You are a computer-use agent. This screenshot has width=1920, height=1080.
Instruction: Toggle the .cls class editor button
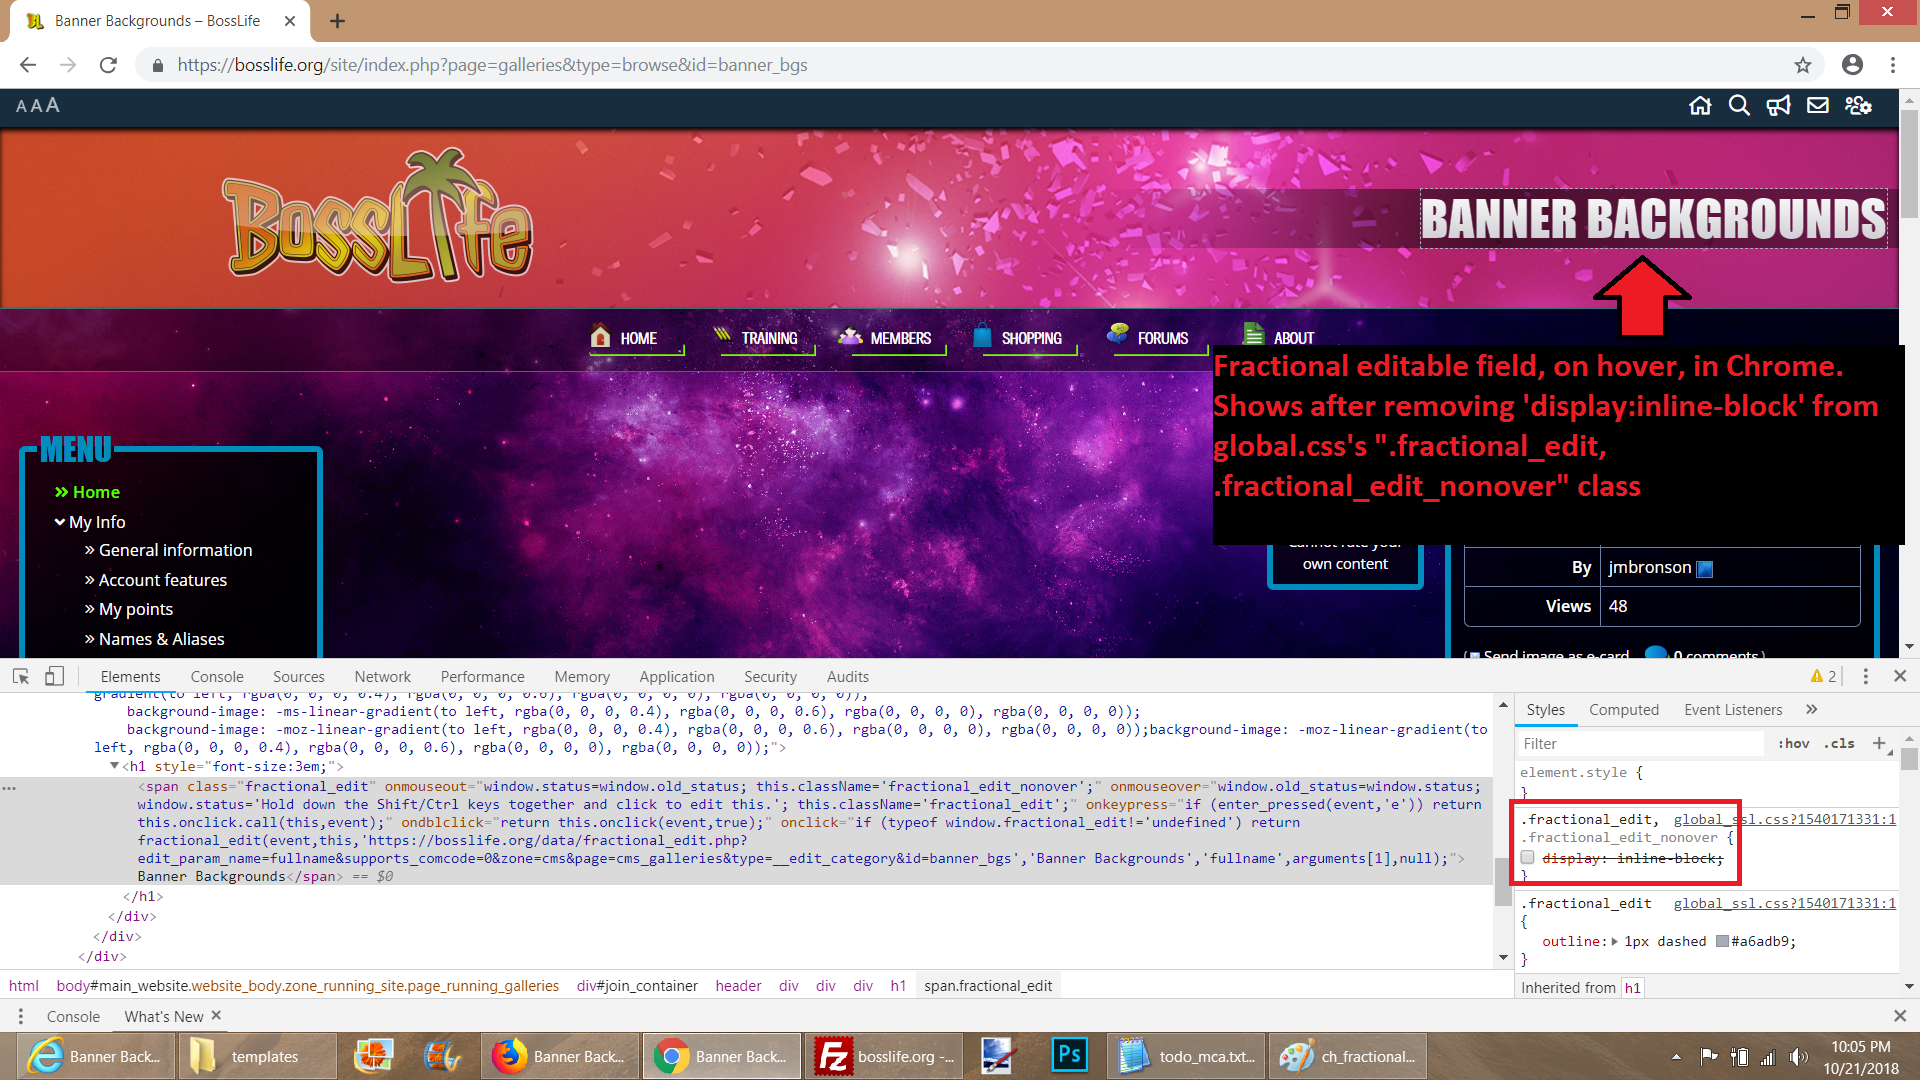(1839, 743)
